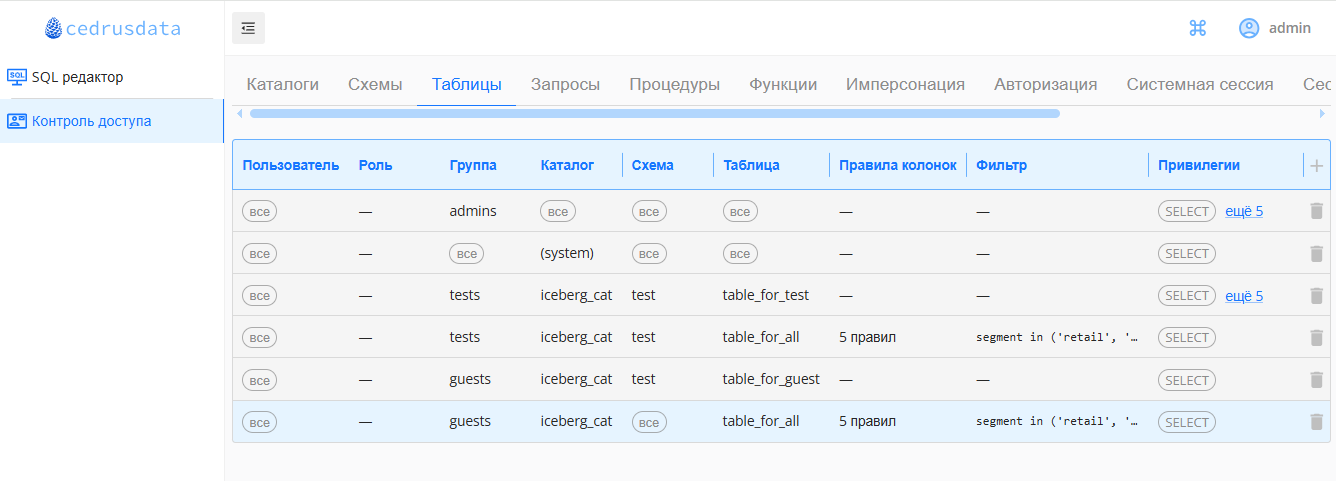The image size is (1336, 481).
Task: Open the Схемы tab
Action: [375, 85]
